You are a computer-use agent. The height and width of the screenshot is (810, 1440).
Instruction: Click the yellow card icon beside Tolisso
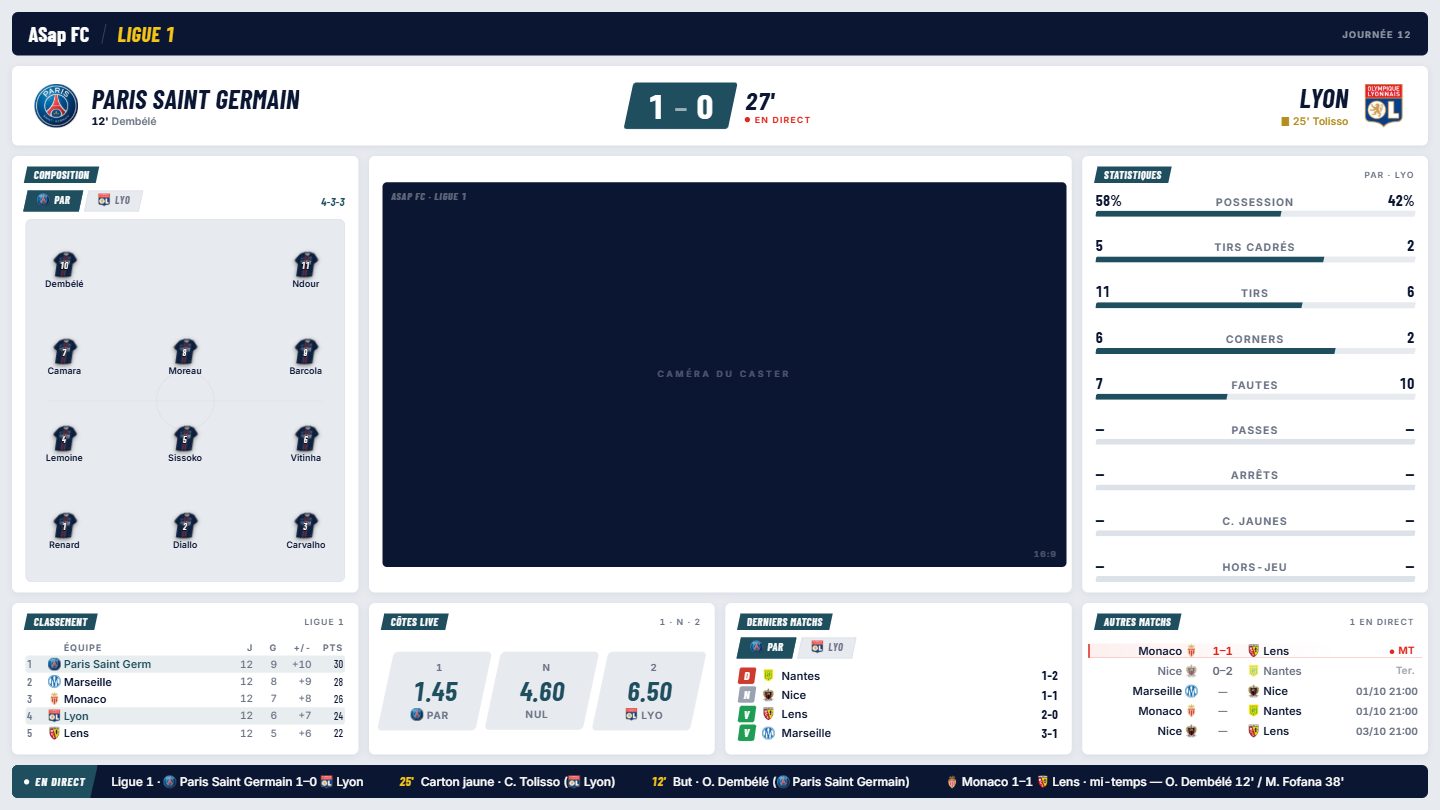pyautogui.click(x=1285, y=122)
